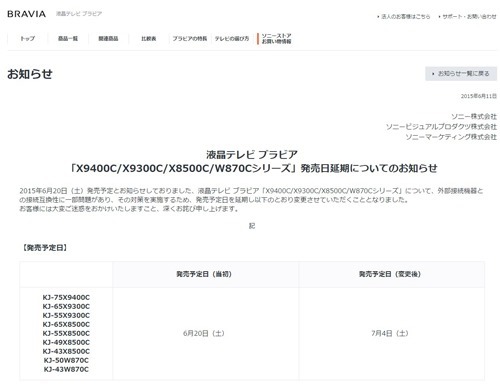Select the ブラビアの特長 menu item
The image size is (500, 386).
(x=190, y=38)
